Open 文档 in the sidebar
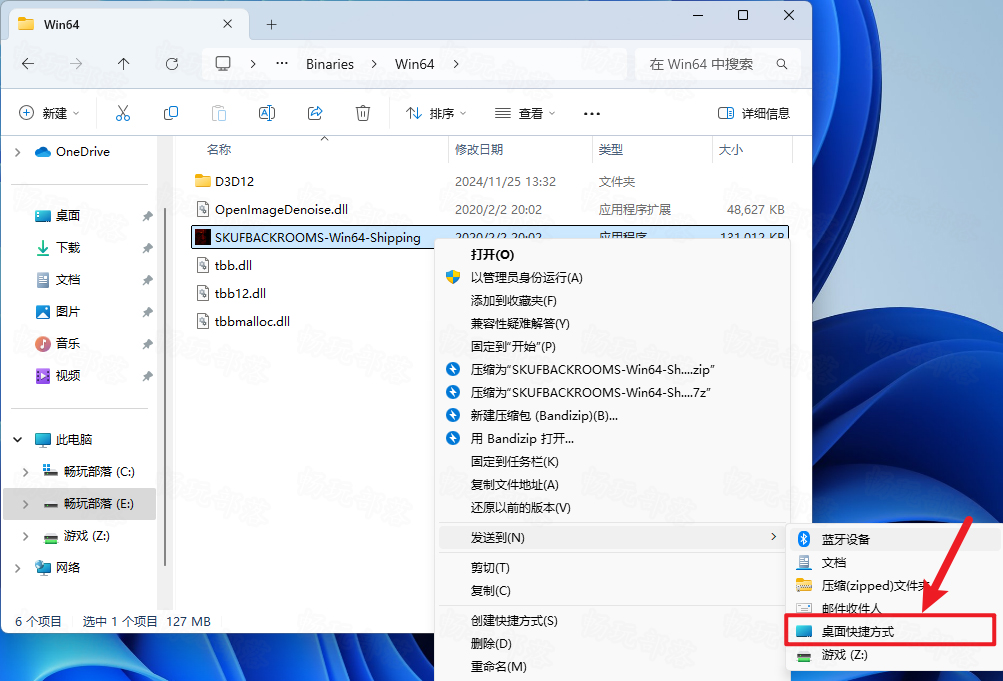This screenshot has height=681, width=1003. click(68, 280)
